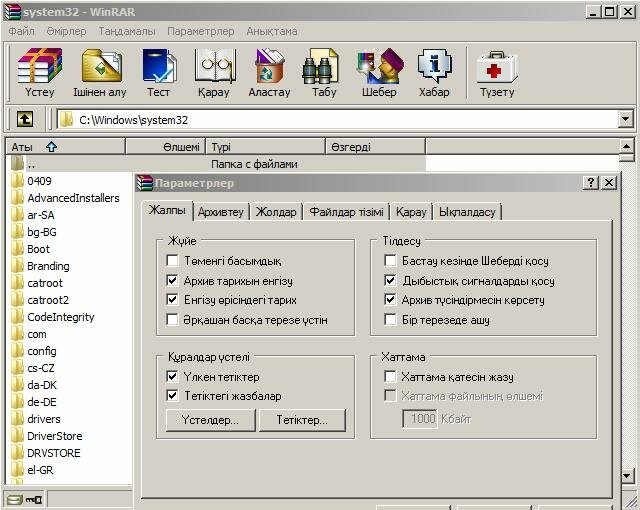The image size is (640, 510).
Task: Click the WinRAR icon in title bar
Action: pyautogui.click(x=12, y=12)
